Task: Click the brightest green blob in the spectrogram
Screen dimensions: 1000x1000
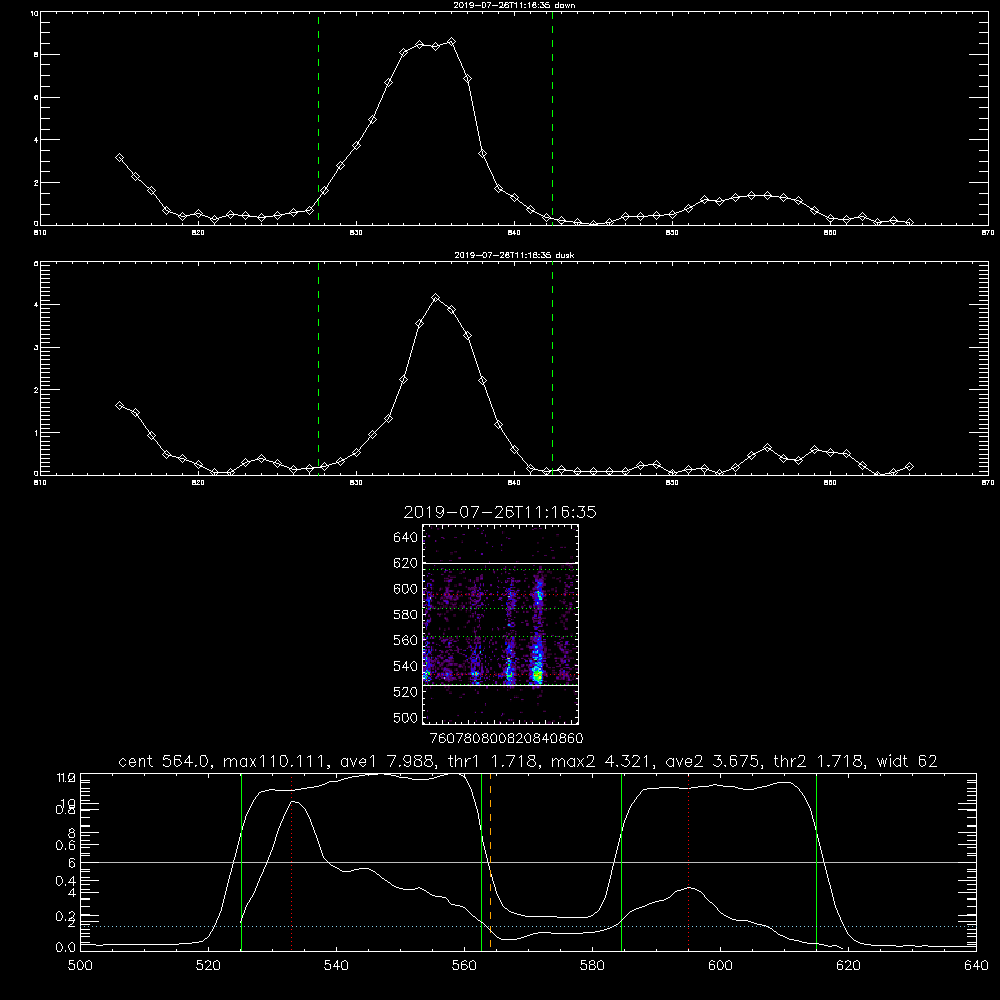Action: [x=538, y=674]
